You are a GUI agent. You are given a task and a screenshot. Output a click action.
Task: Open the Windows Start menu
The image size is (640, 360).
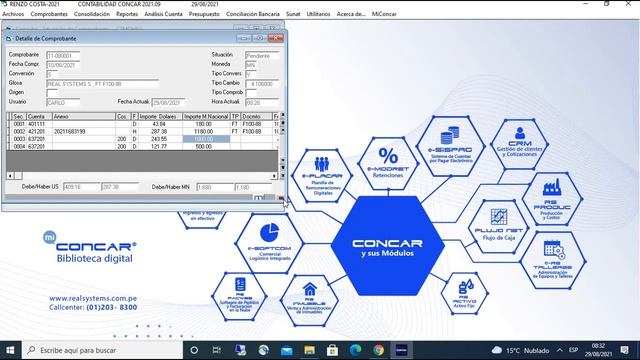point(10,350)
